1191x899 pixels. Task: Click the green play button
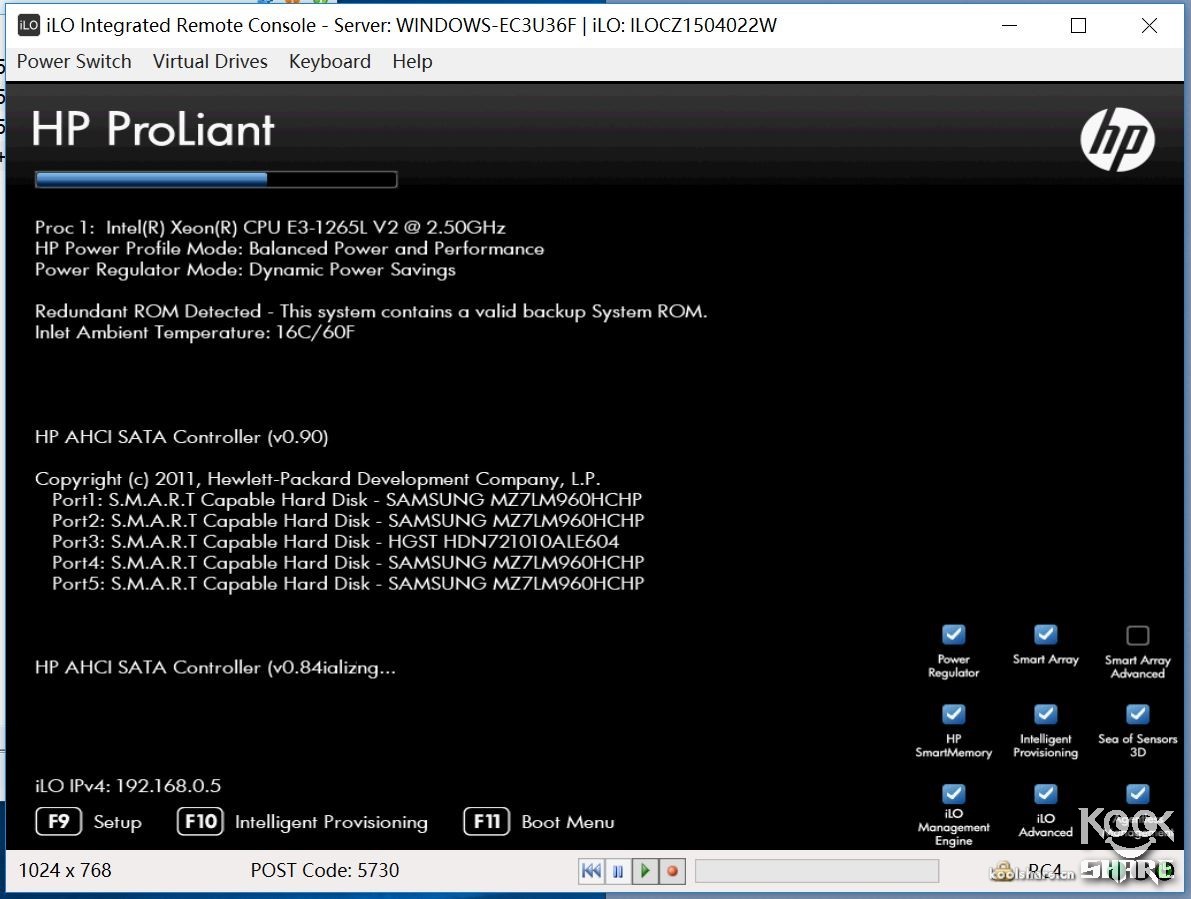[645, 870]
